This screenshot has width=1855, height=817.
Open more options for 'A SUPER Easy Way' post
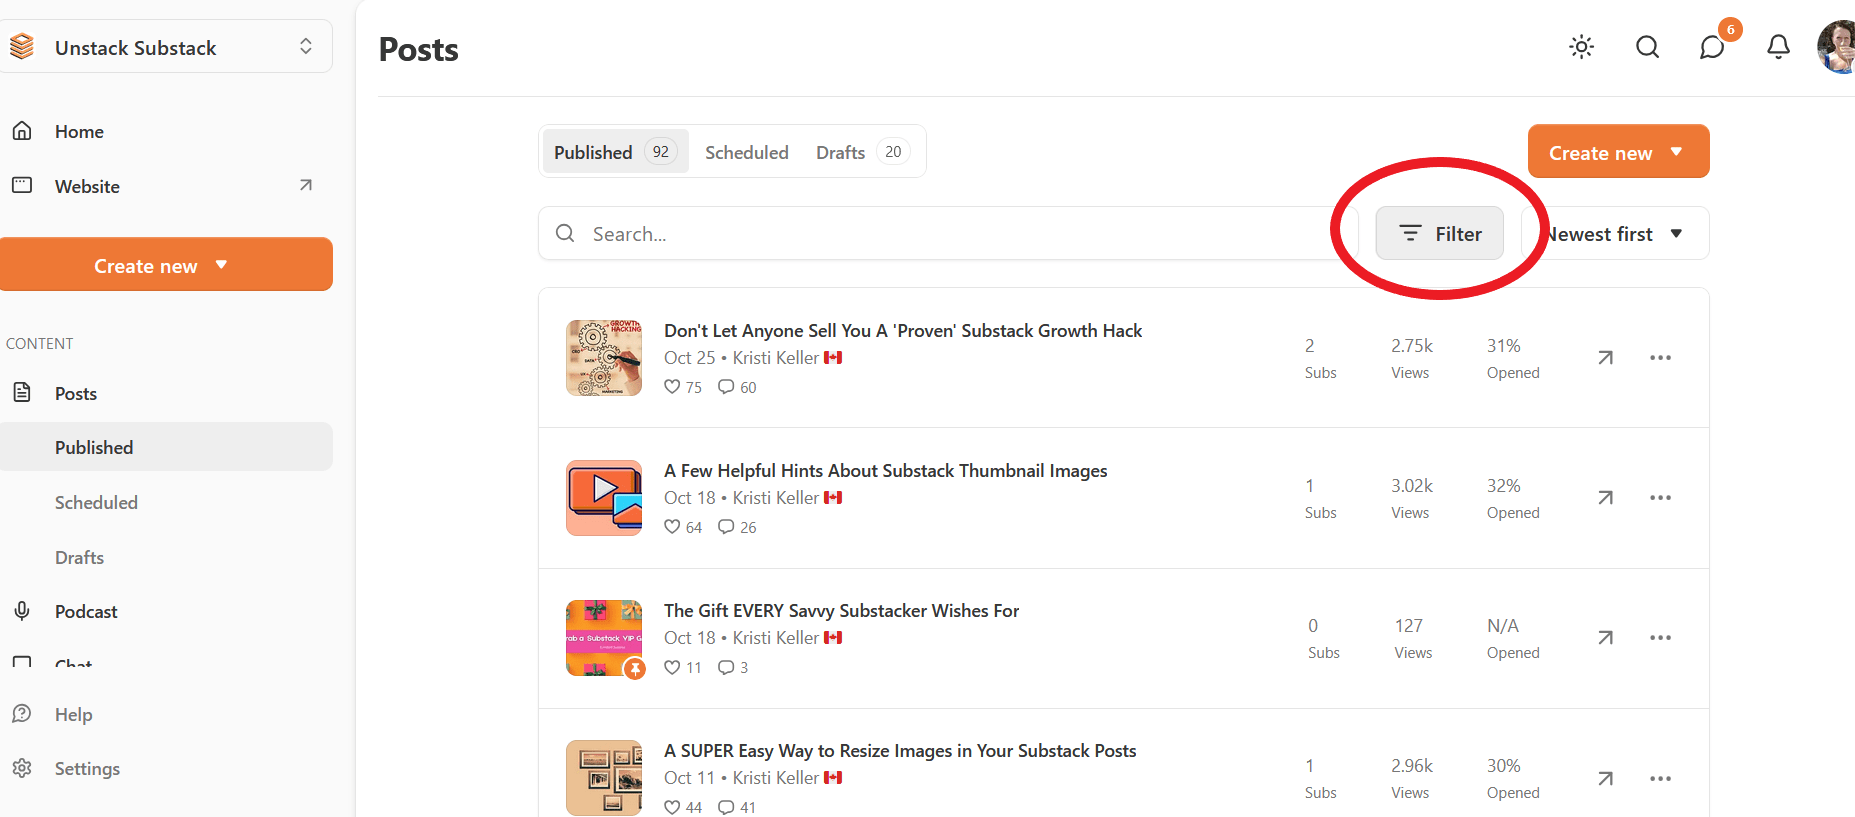(1660, 778)
